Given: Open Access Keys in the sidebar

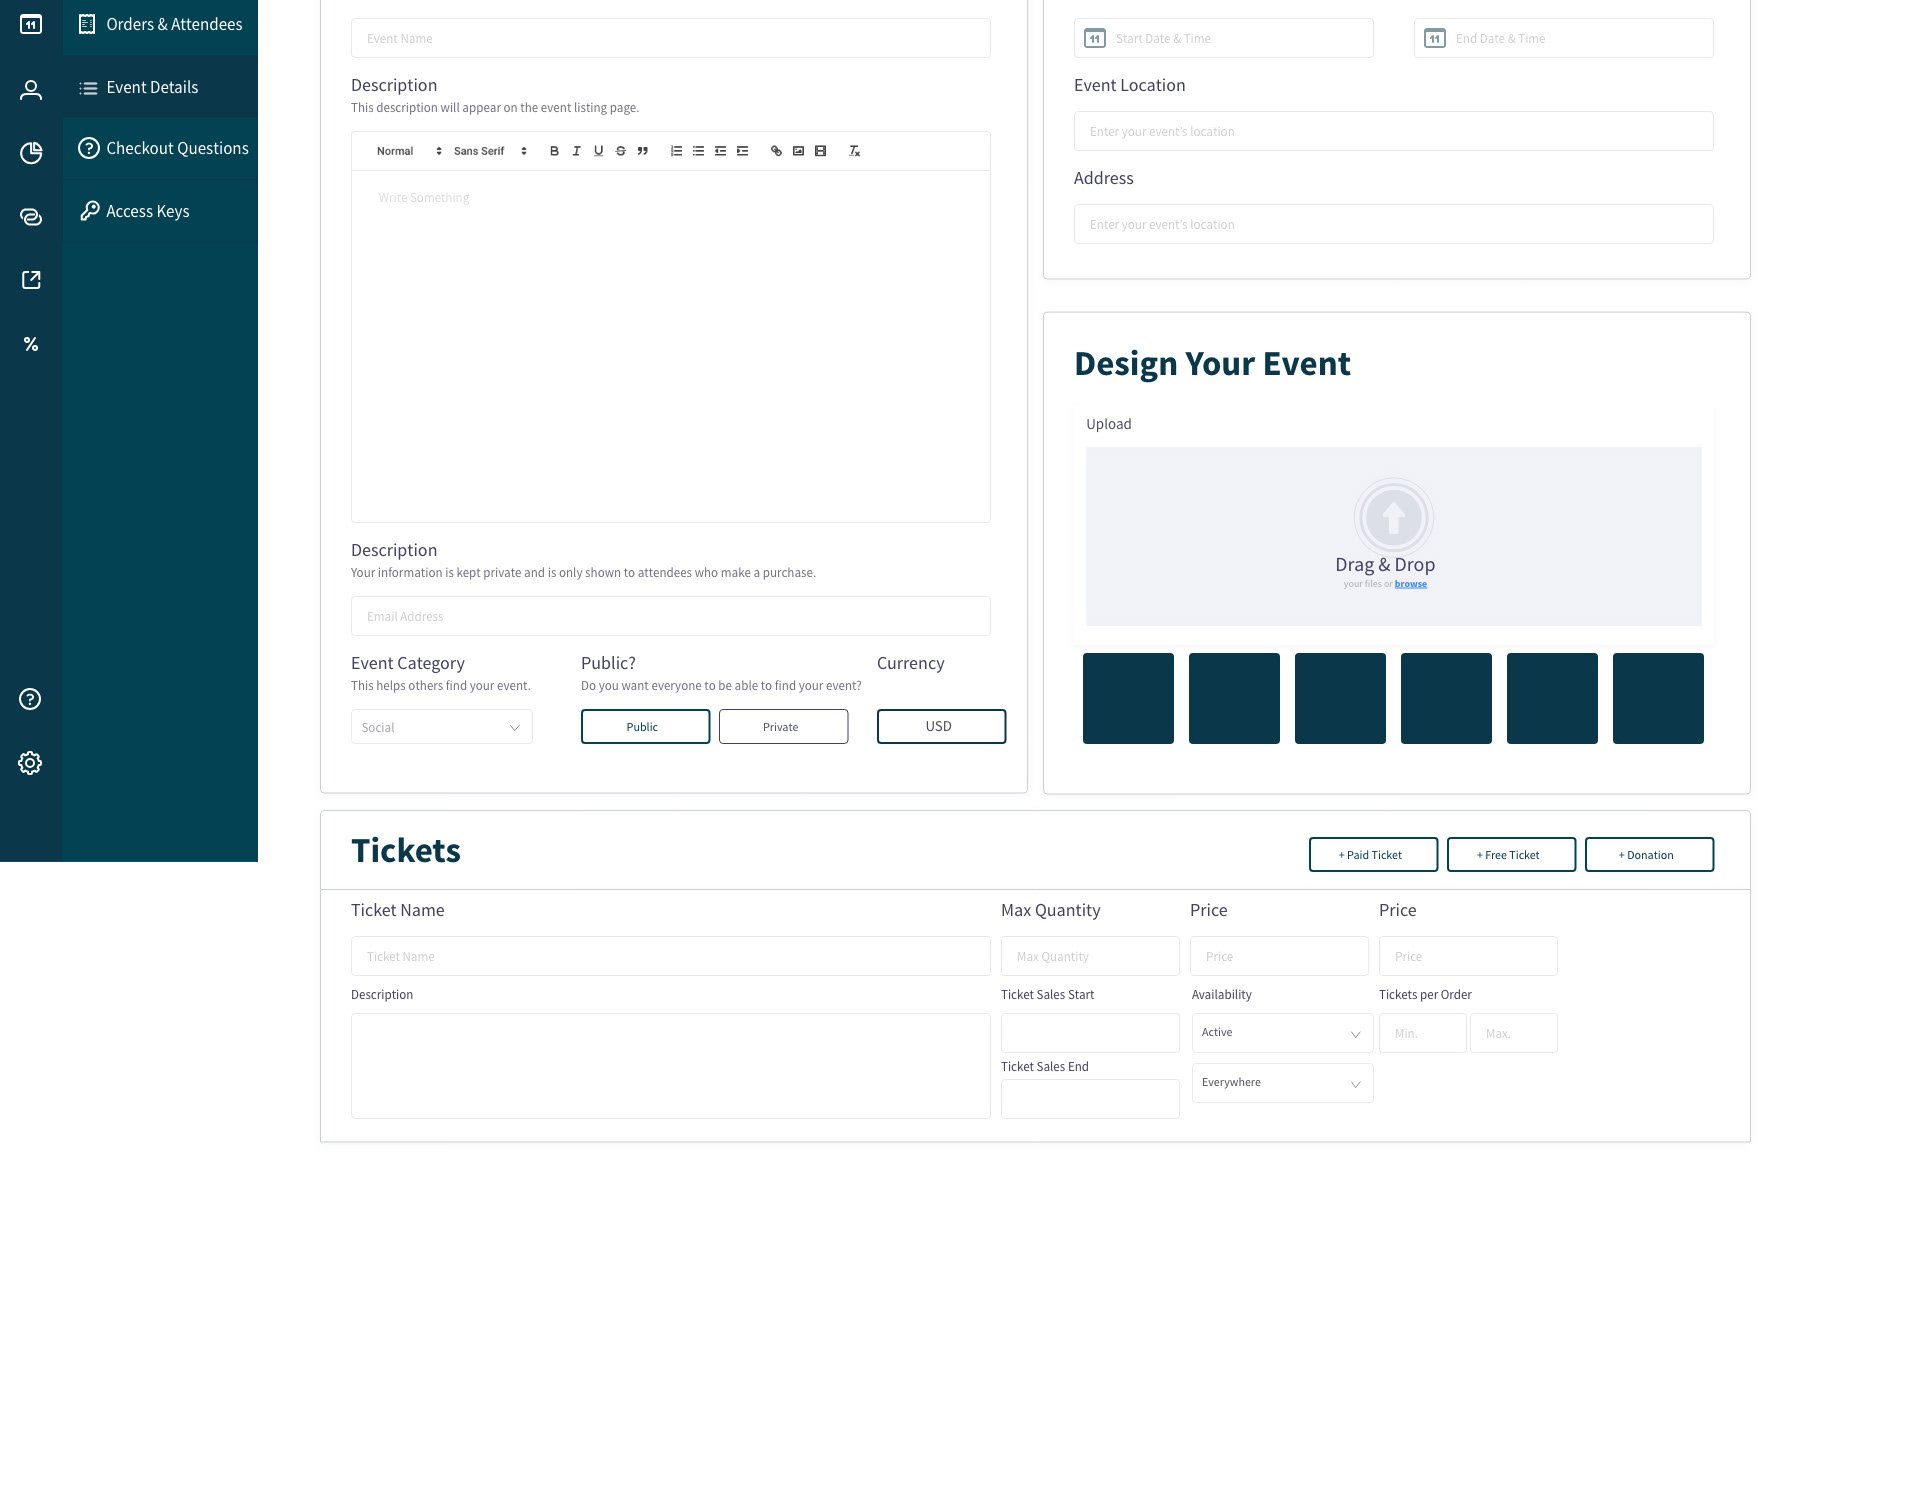Looking at the screenshot, I should 160,211.
